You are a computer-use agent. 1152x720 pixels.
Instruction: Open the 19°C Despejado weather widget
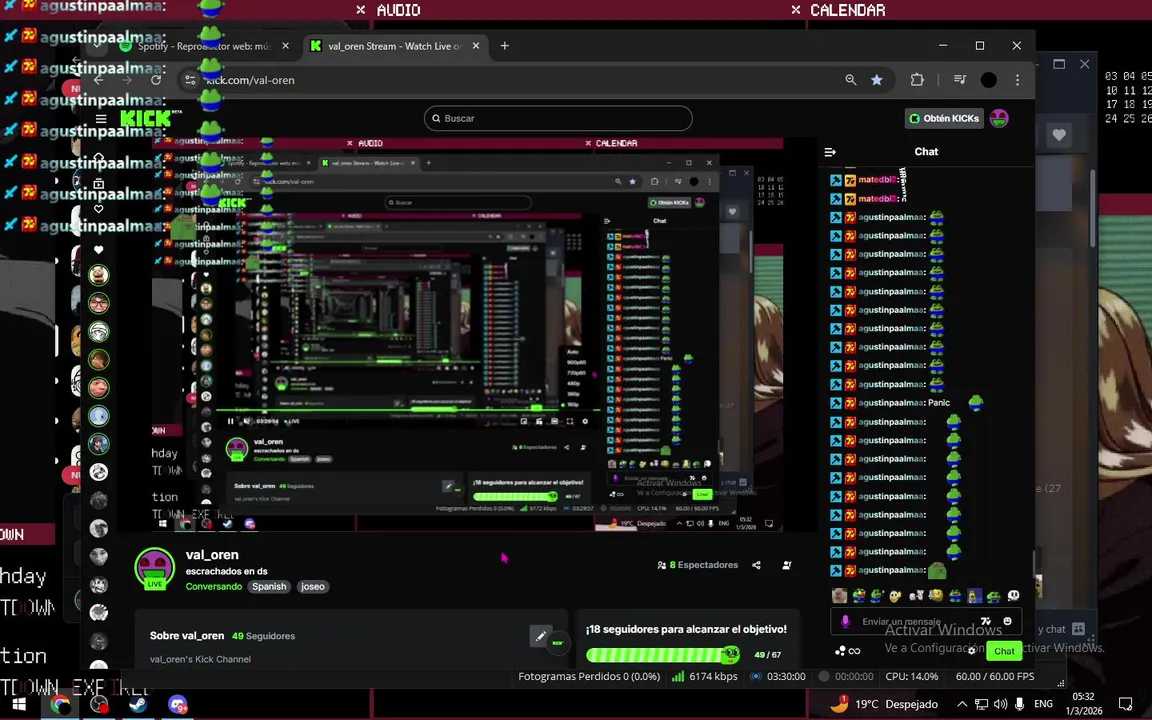click(885, 705)
